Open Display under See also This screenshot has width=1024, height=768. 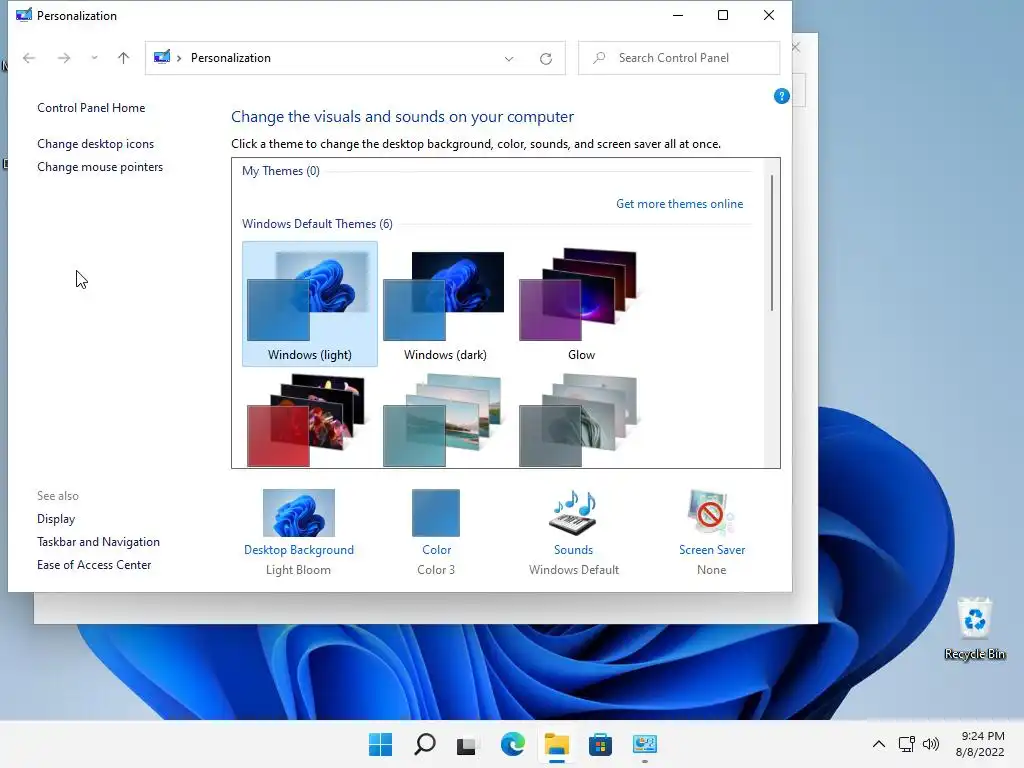(56, 519)
